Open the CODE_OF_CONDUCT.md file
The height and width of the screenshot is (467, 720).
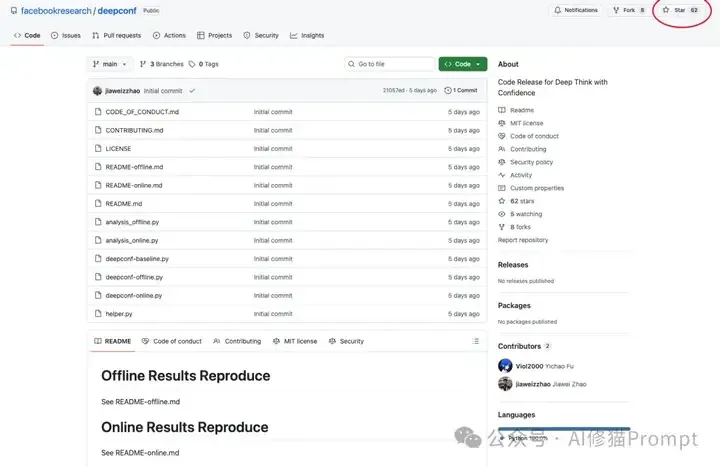tap(142, 112)
